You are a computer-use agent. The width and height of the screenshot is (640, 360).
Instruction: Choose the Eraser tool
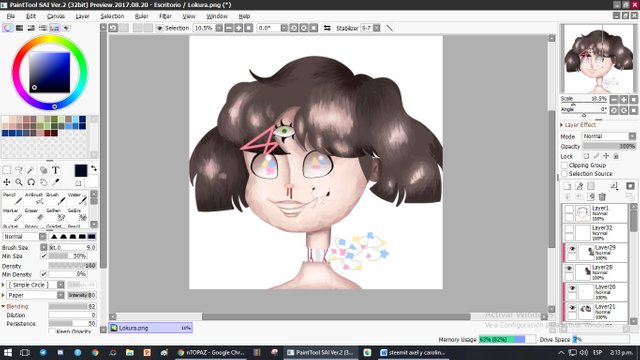pos(34,215)
